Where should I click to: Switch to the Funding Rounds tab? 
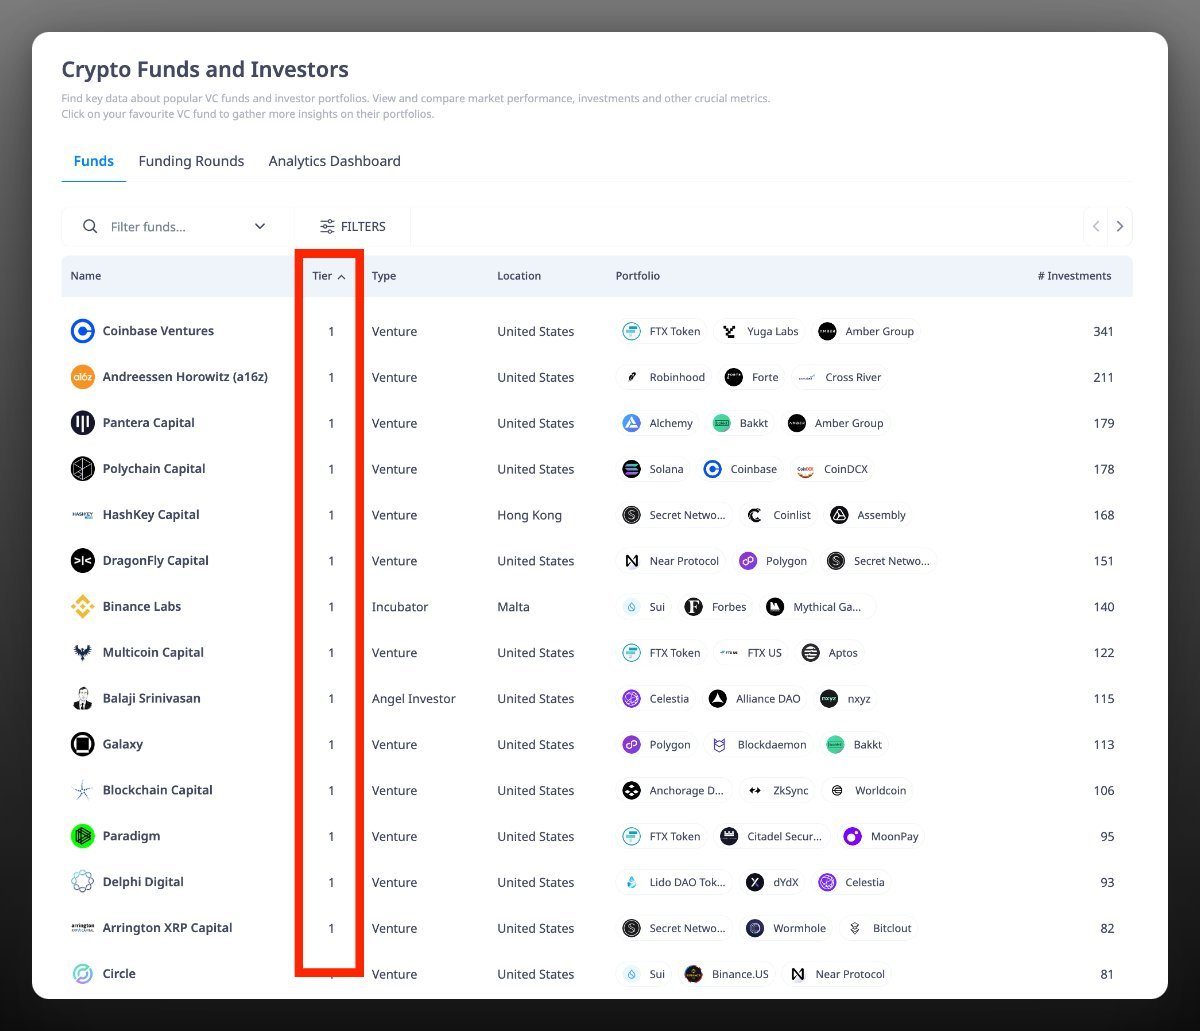[x=191, y=161]
